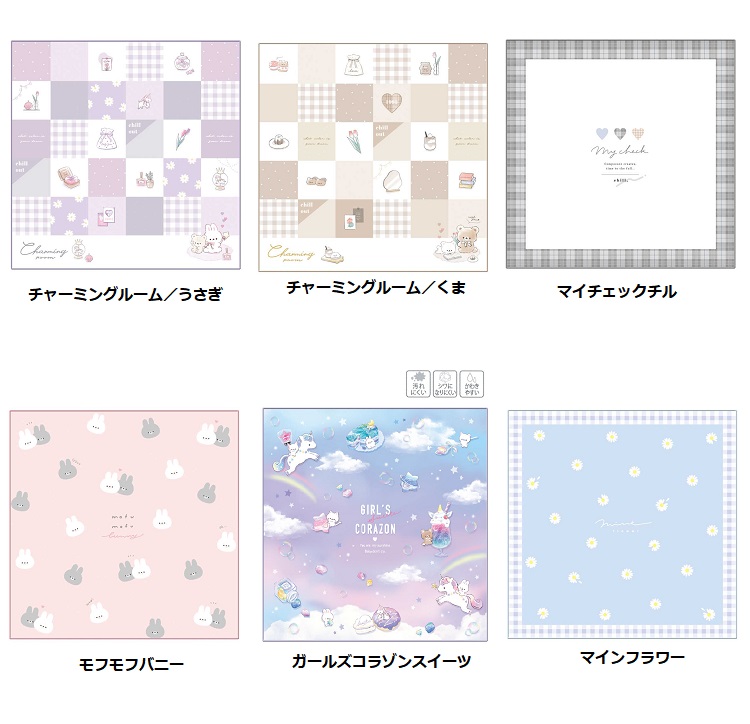
Task: Select the pink Mofu Mofu Bunny design
Action: pyautogui.click(x=124, y=524)
